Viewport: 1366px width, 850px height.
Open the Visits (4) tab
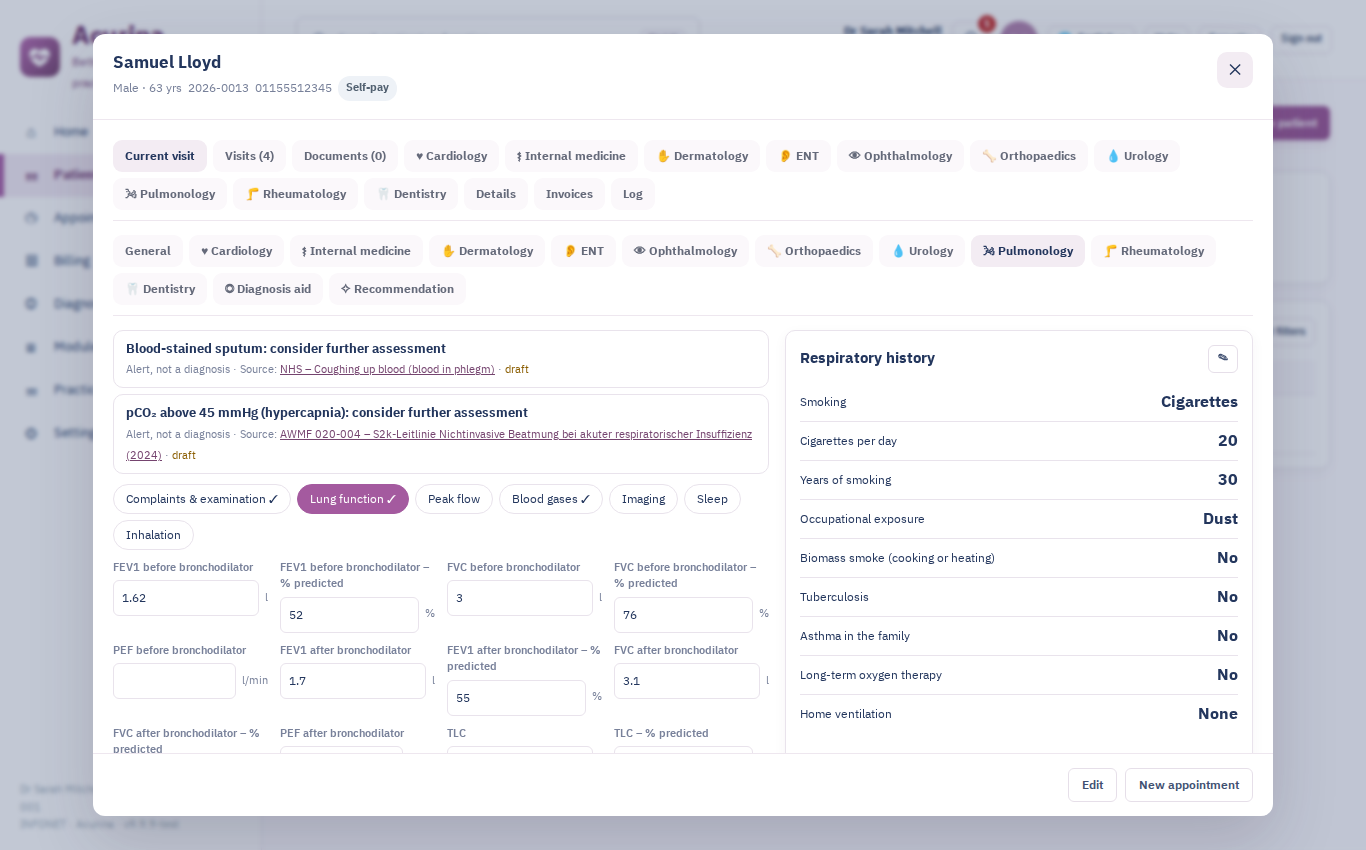click(x=249, y=156)
